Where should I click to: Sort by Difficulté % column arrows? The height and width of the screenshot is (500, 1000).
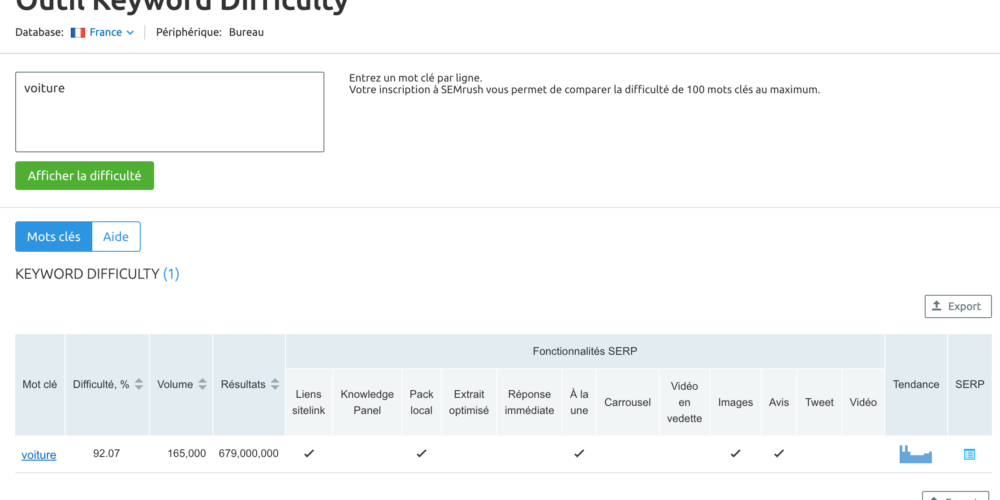[139, 384]
